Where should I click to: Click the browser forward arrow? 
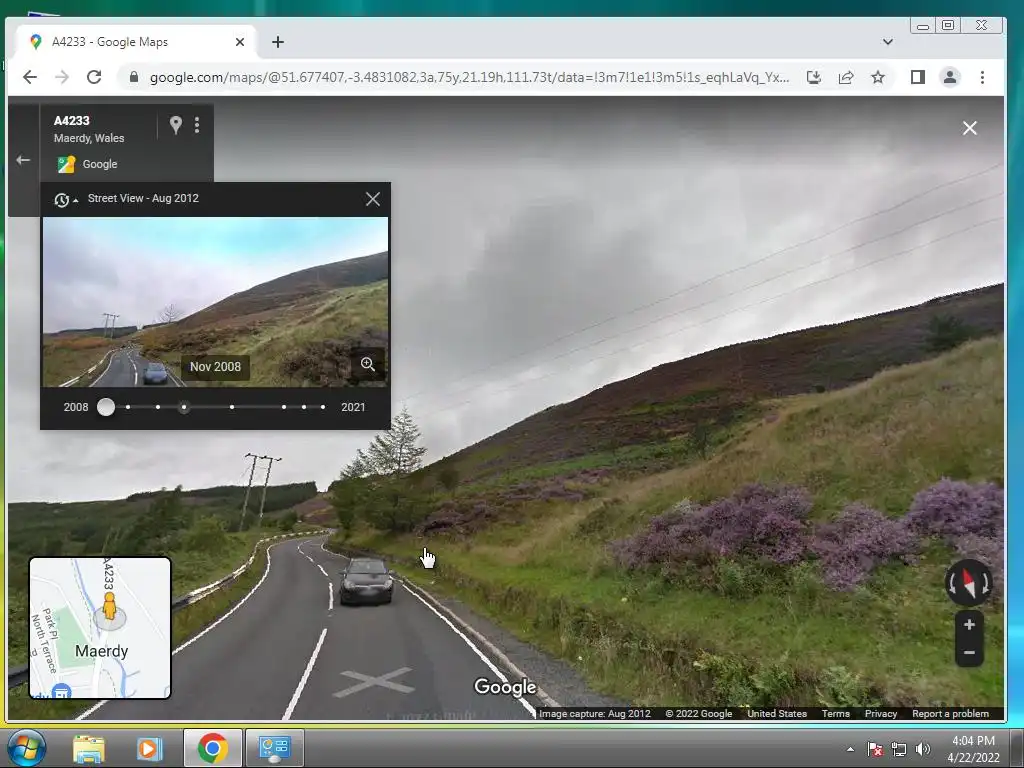pos(62,77)
